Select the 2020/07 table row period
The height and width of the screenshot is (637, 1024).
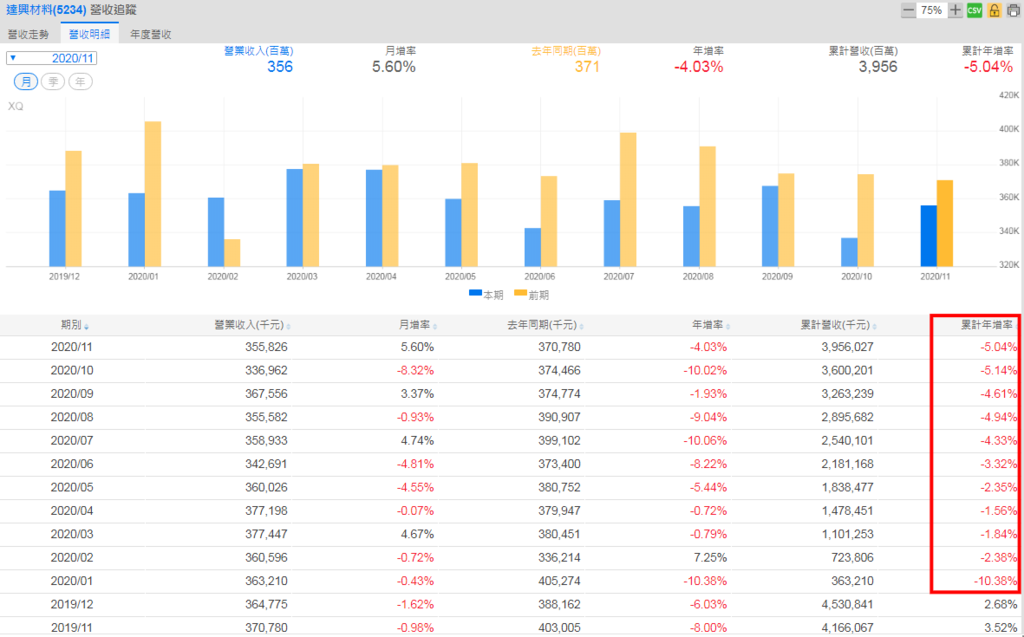tap(72, 440)
